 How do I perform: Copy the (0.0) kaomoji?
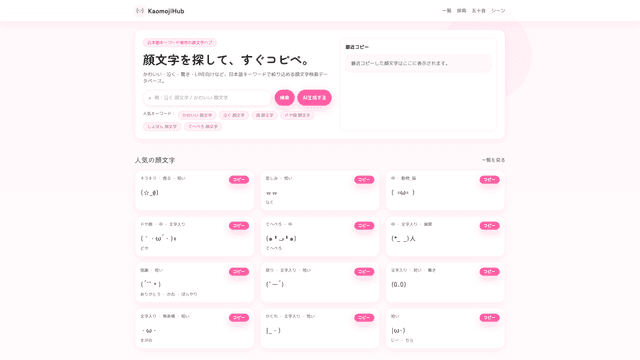pyautogui.click(x=489, y=272)
